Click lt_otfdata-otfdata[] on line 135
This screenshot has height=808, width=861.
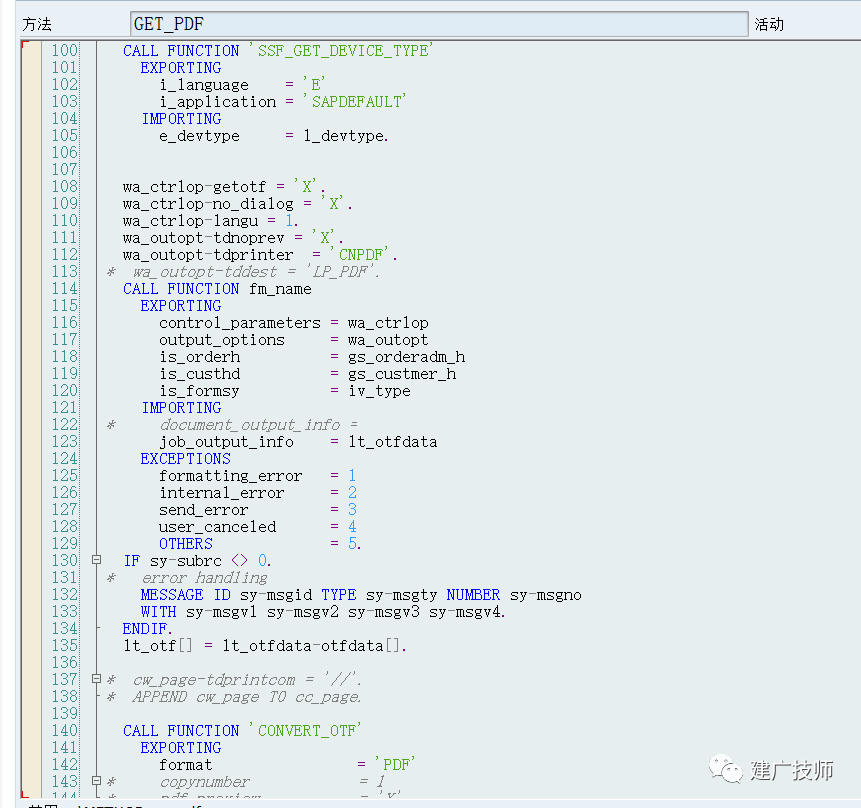311,647
